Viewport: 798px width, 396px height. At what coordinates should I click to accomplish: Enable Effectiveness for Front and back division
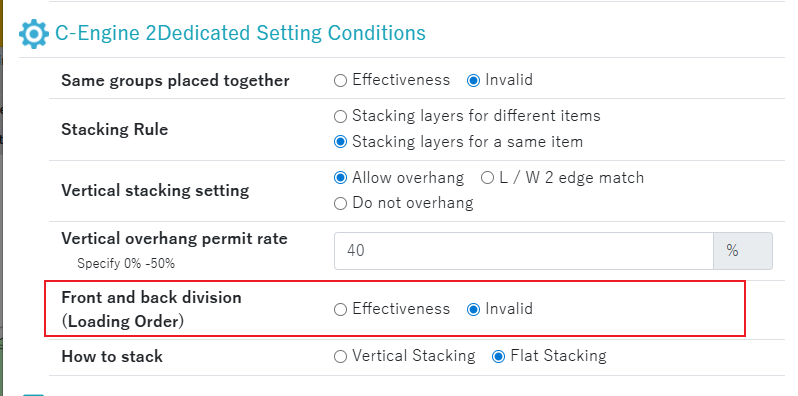[x=340, y=309]
